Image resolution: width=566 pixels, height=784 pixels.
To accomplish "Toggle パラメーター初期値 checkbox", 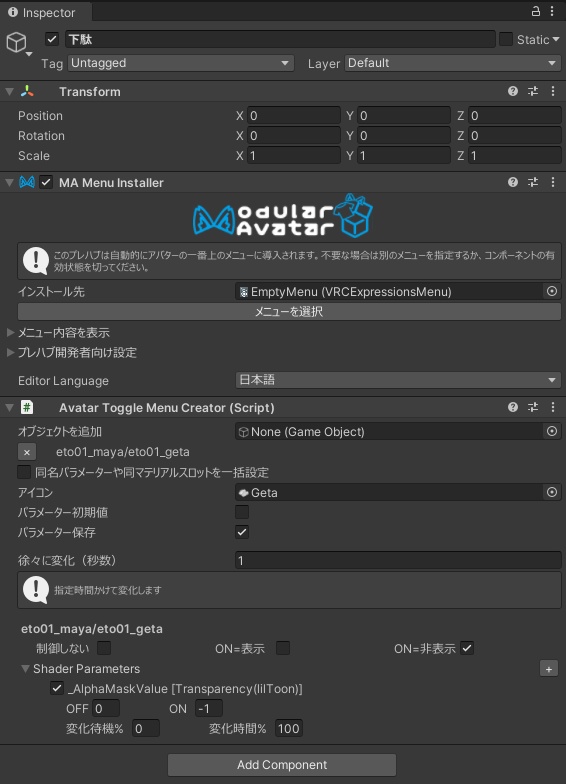I will coord(242,512).
